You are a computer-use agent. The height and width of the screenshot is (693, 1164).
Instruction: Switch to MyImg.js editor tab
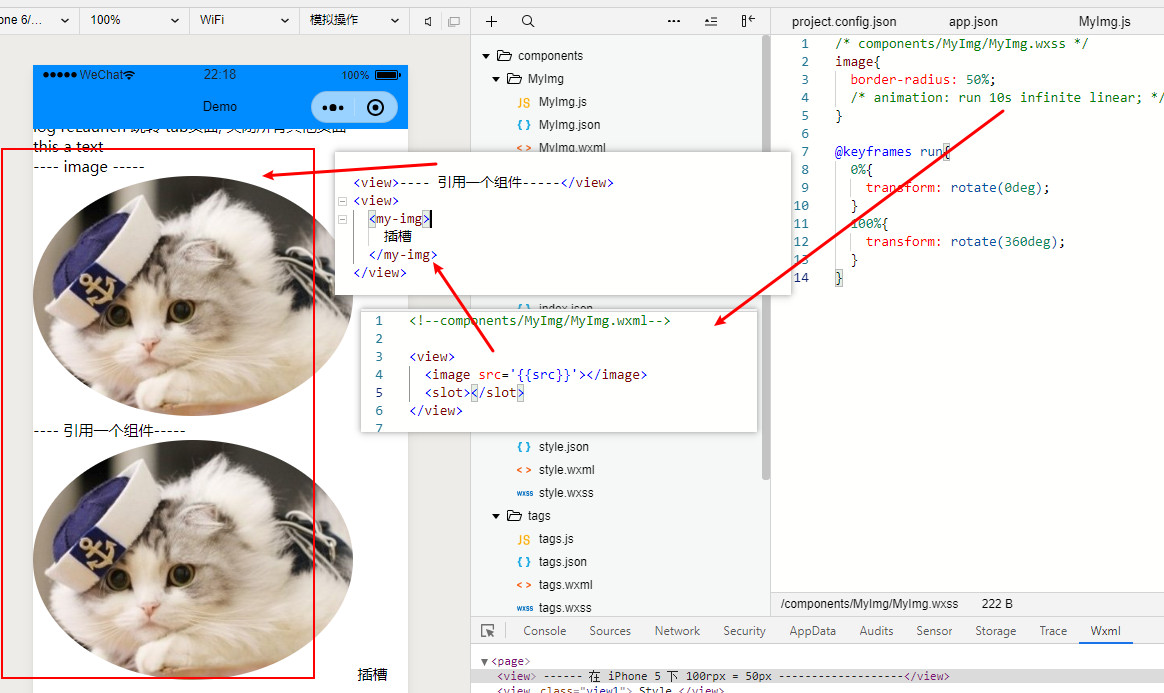point(1105,22)
